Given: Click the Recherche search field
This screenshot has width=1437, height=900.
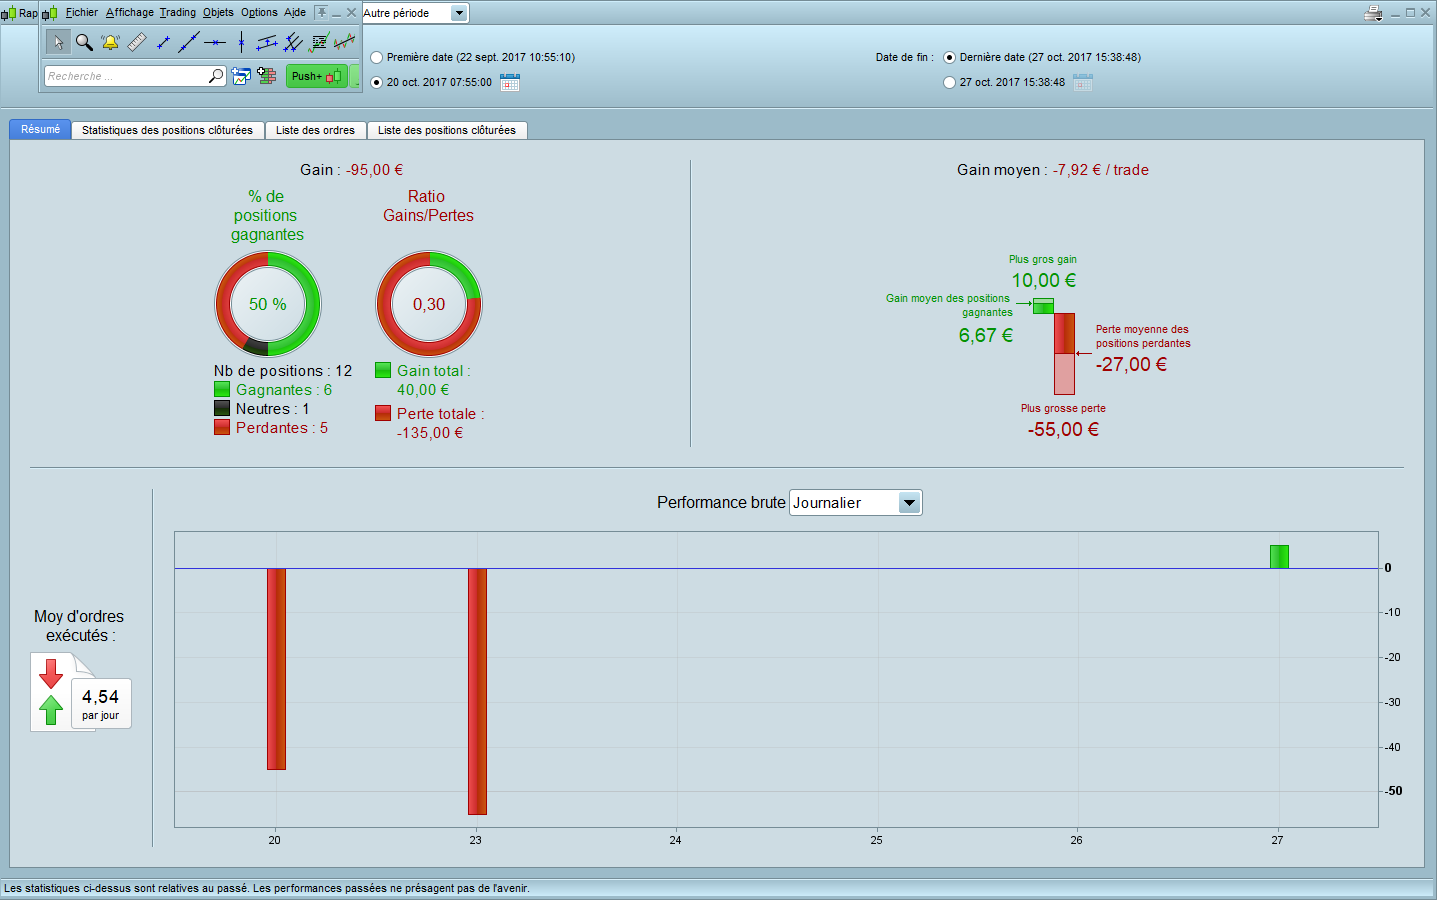Looking at the screenshot, I should pyautogui.click(x=127, y=76).
